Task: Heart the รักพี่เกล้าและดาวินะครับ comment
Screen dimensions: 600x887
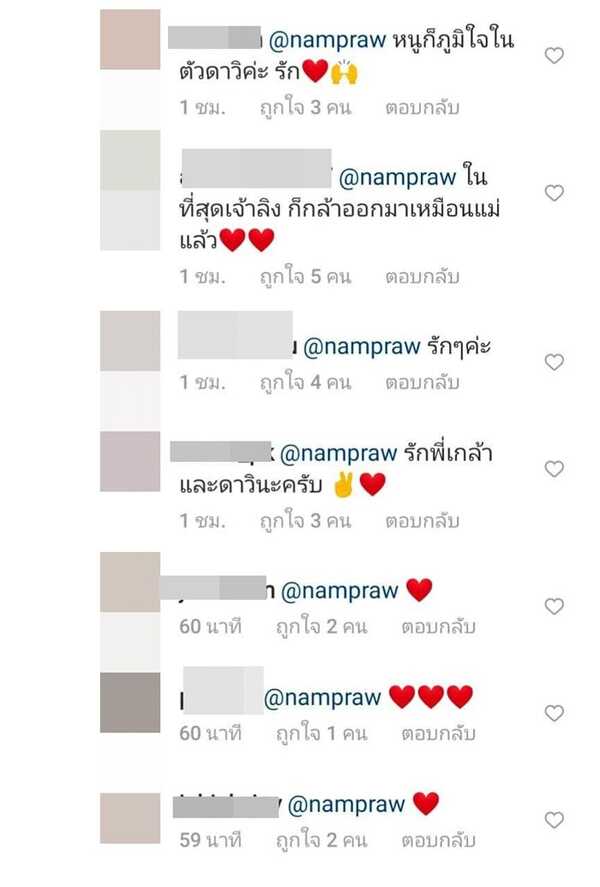Action: coord(554,469)
